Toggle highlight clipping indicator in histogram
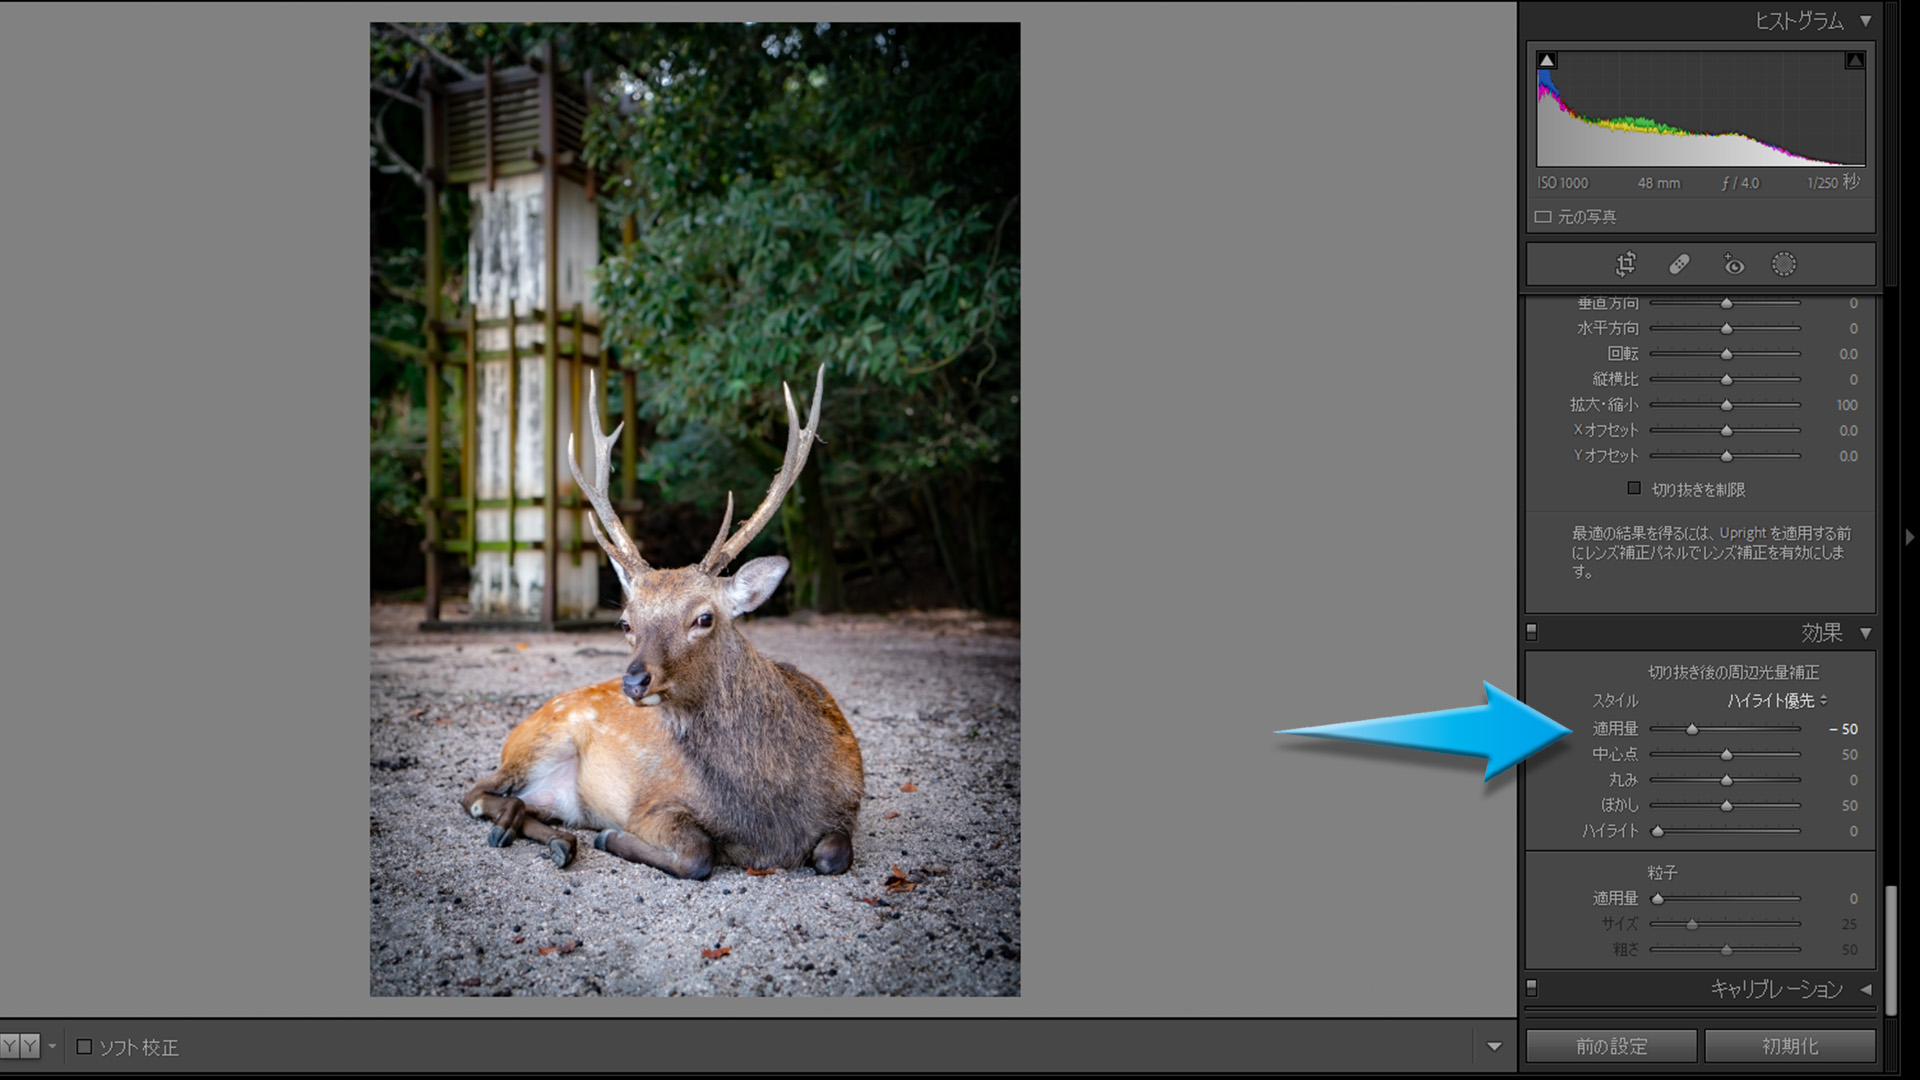Image resolution: width=1920 pixels, height=1080 pixels. tap(1854, 61)
